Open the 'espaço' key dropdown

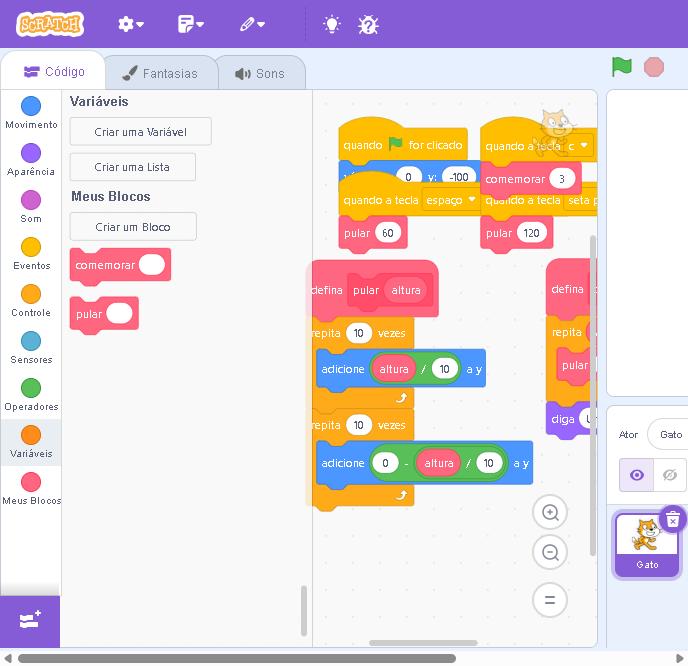(450, 200)
